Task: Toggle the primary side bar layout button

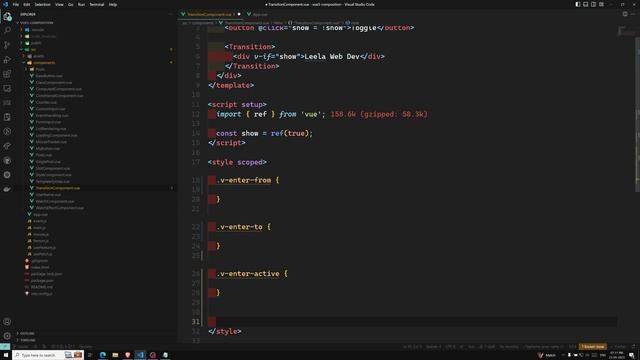Action: click(x=578, y=4)
